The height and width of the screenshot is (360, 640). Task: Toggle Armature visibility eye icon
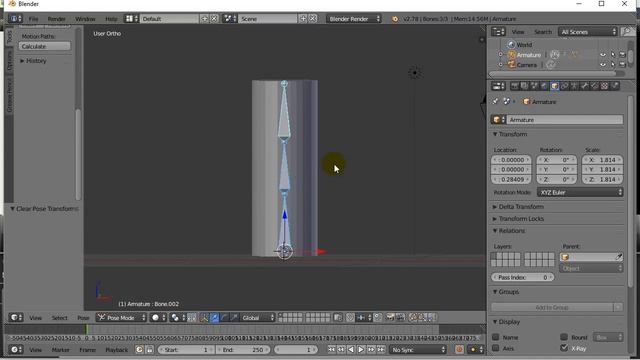click(603, 55)
